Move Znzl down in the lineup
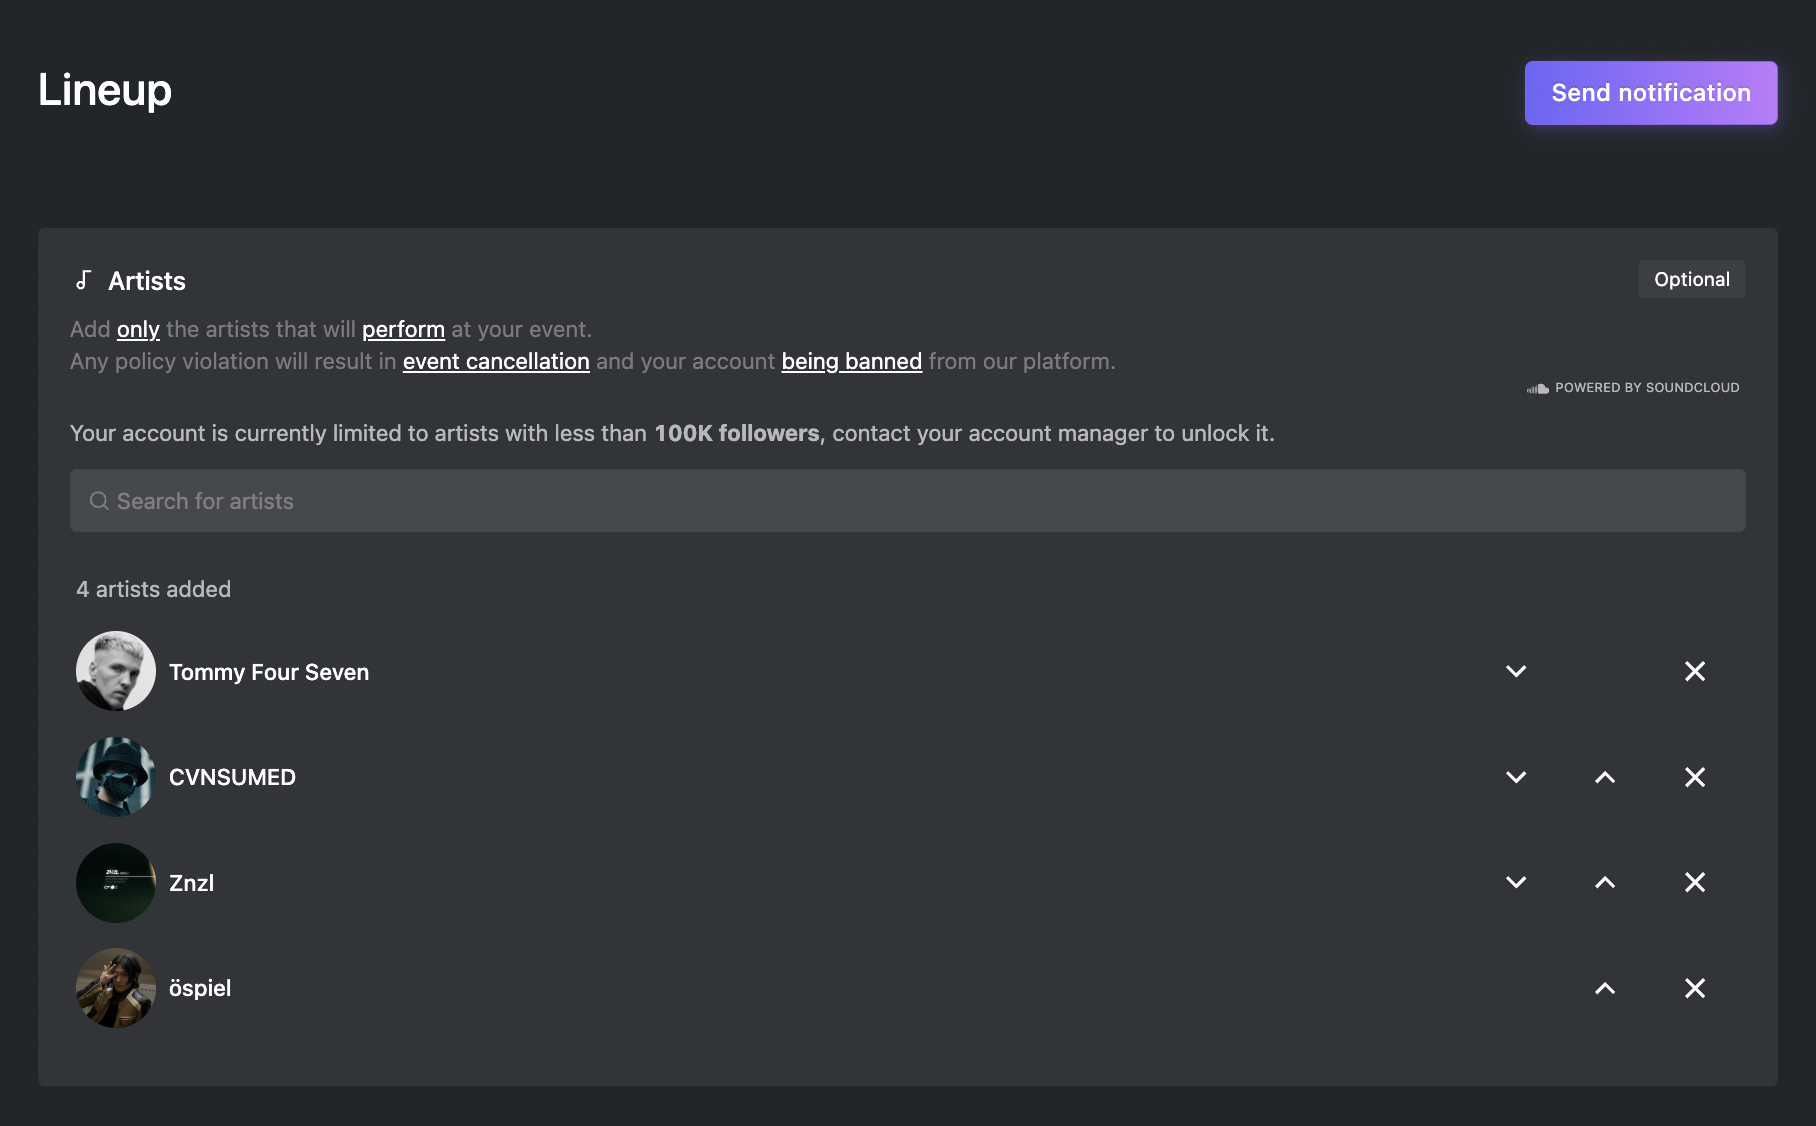The width and height of the screenshot is (1816, 1126). click(x=1516, y=882)
